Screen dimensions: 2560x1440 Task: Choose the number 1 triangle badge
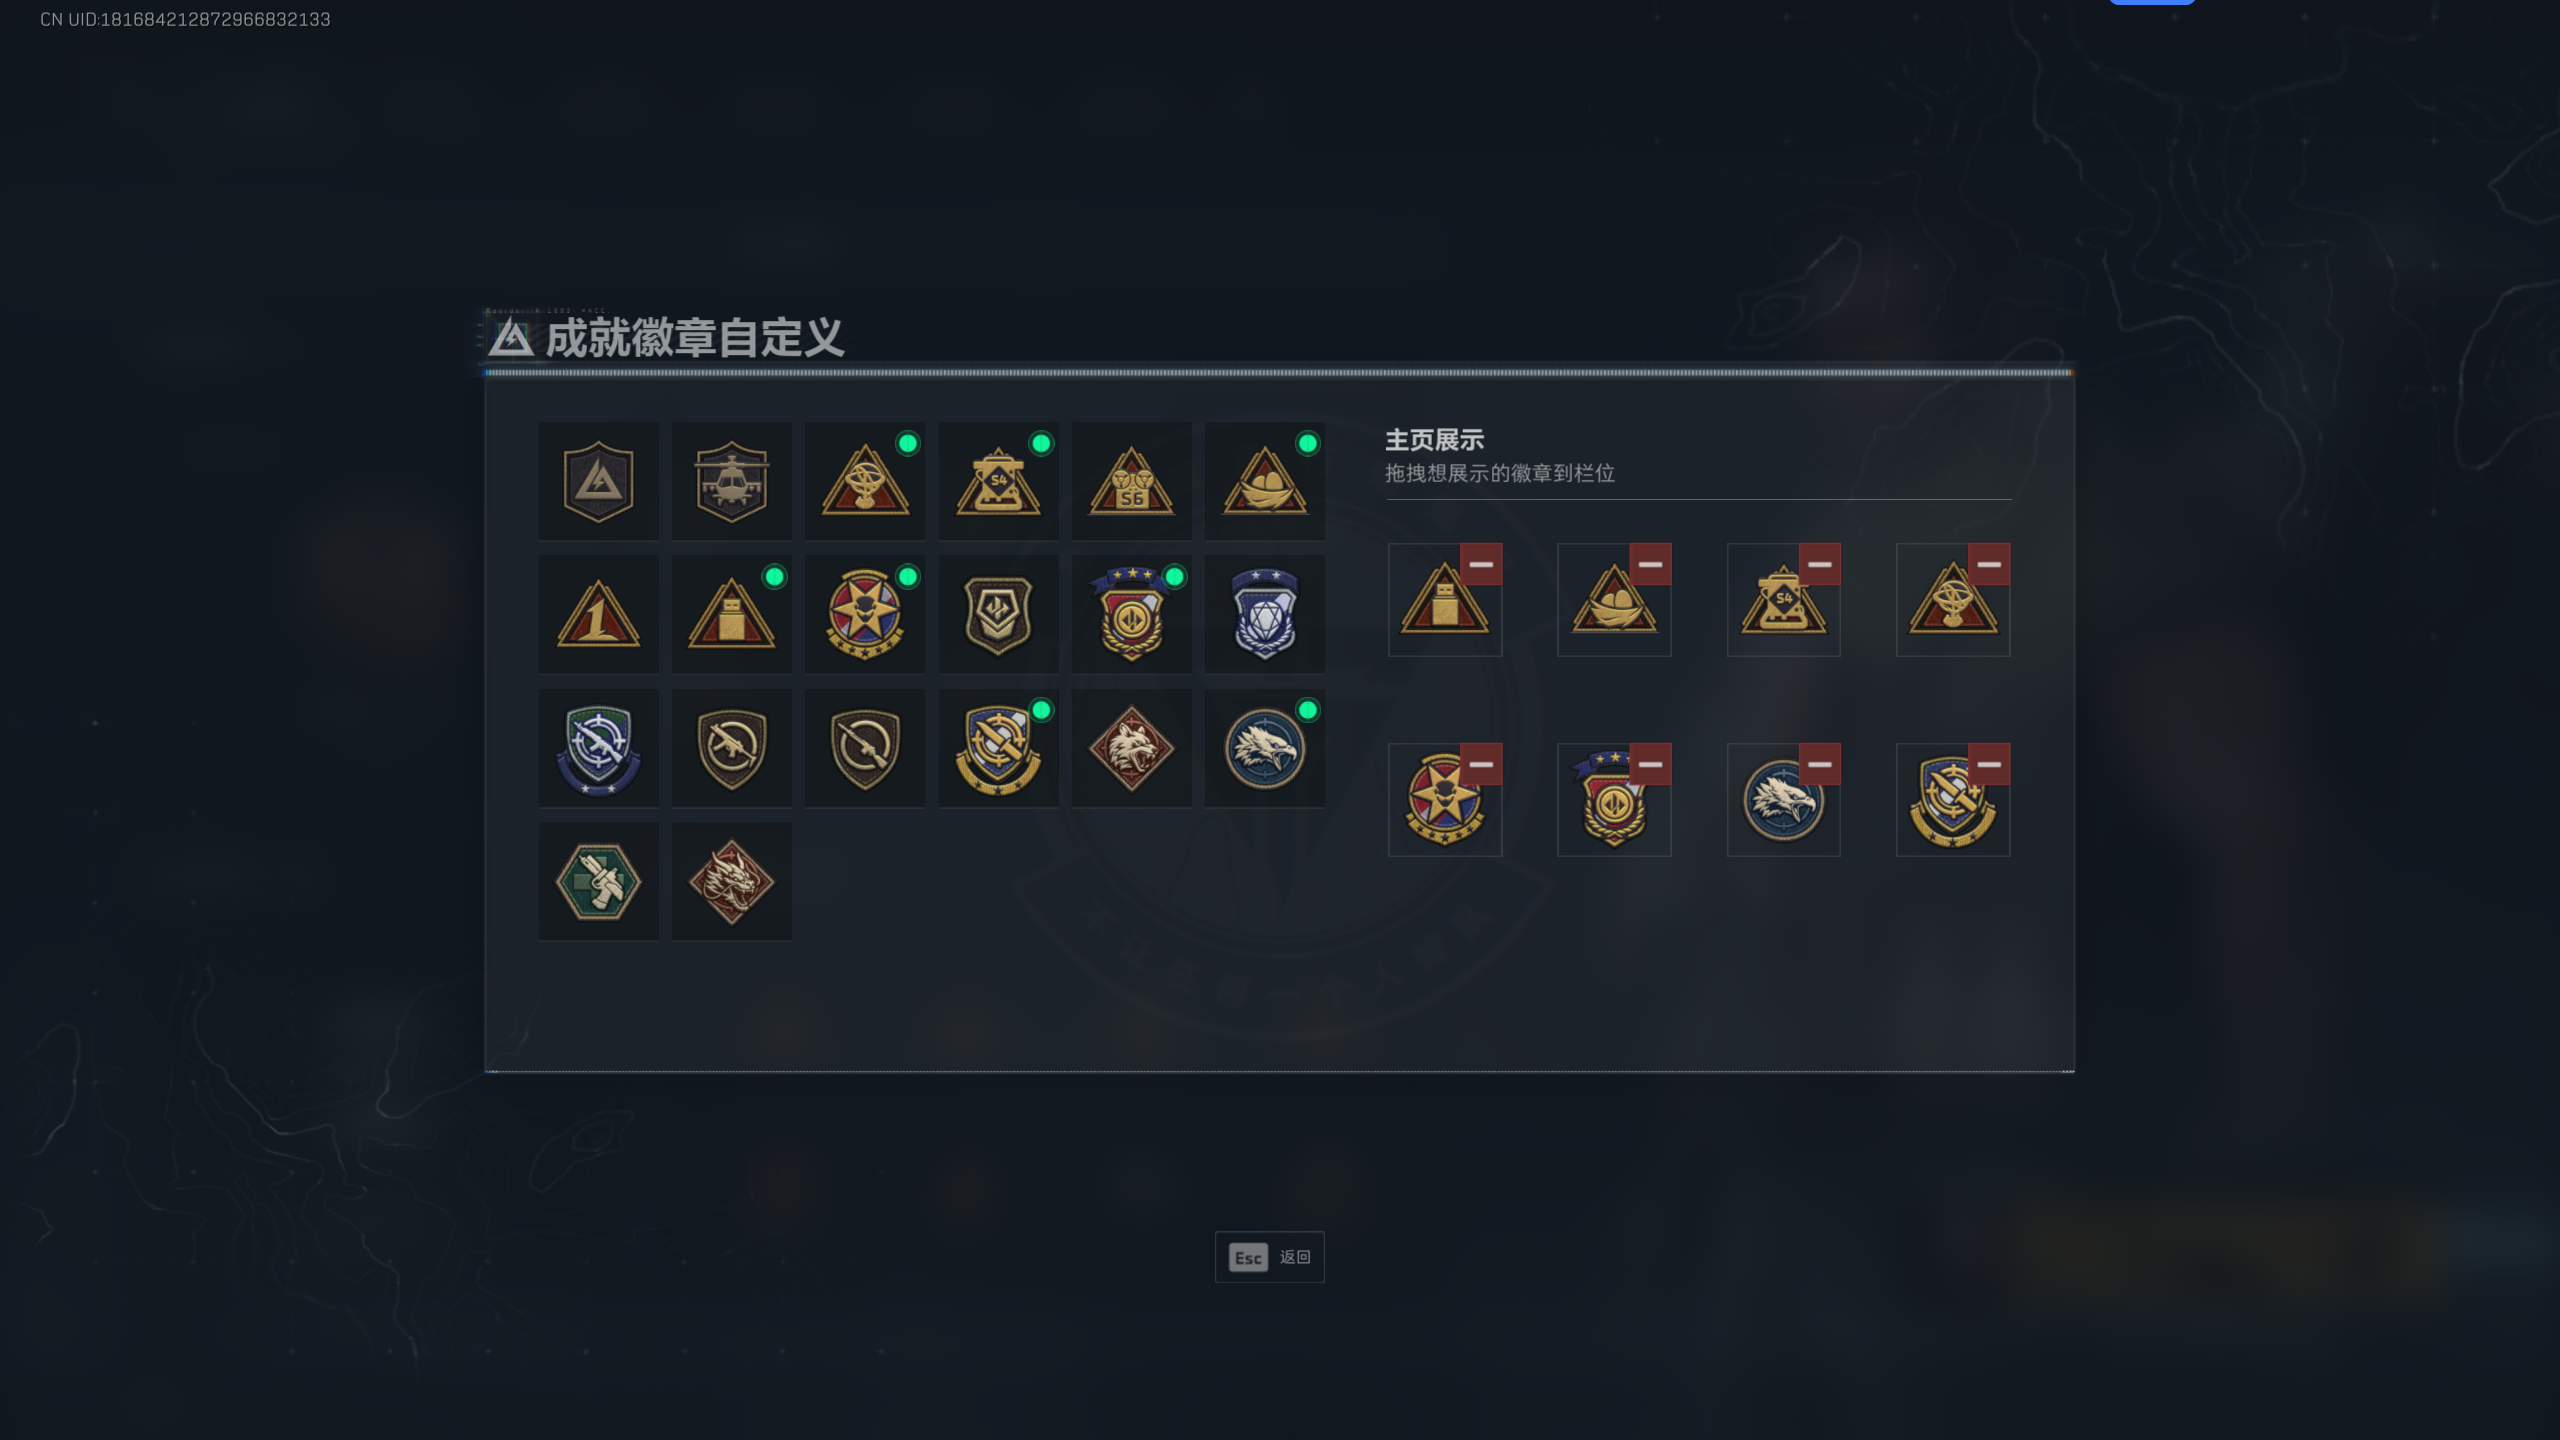point(598,614)
